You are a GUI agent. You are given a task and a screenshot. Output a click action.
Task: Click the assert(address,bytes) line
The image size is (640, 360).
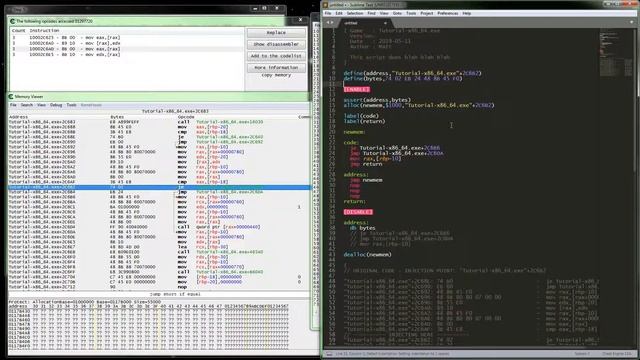[x=377, y=100]
